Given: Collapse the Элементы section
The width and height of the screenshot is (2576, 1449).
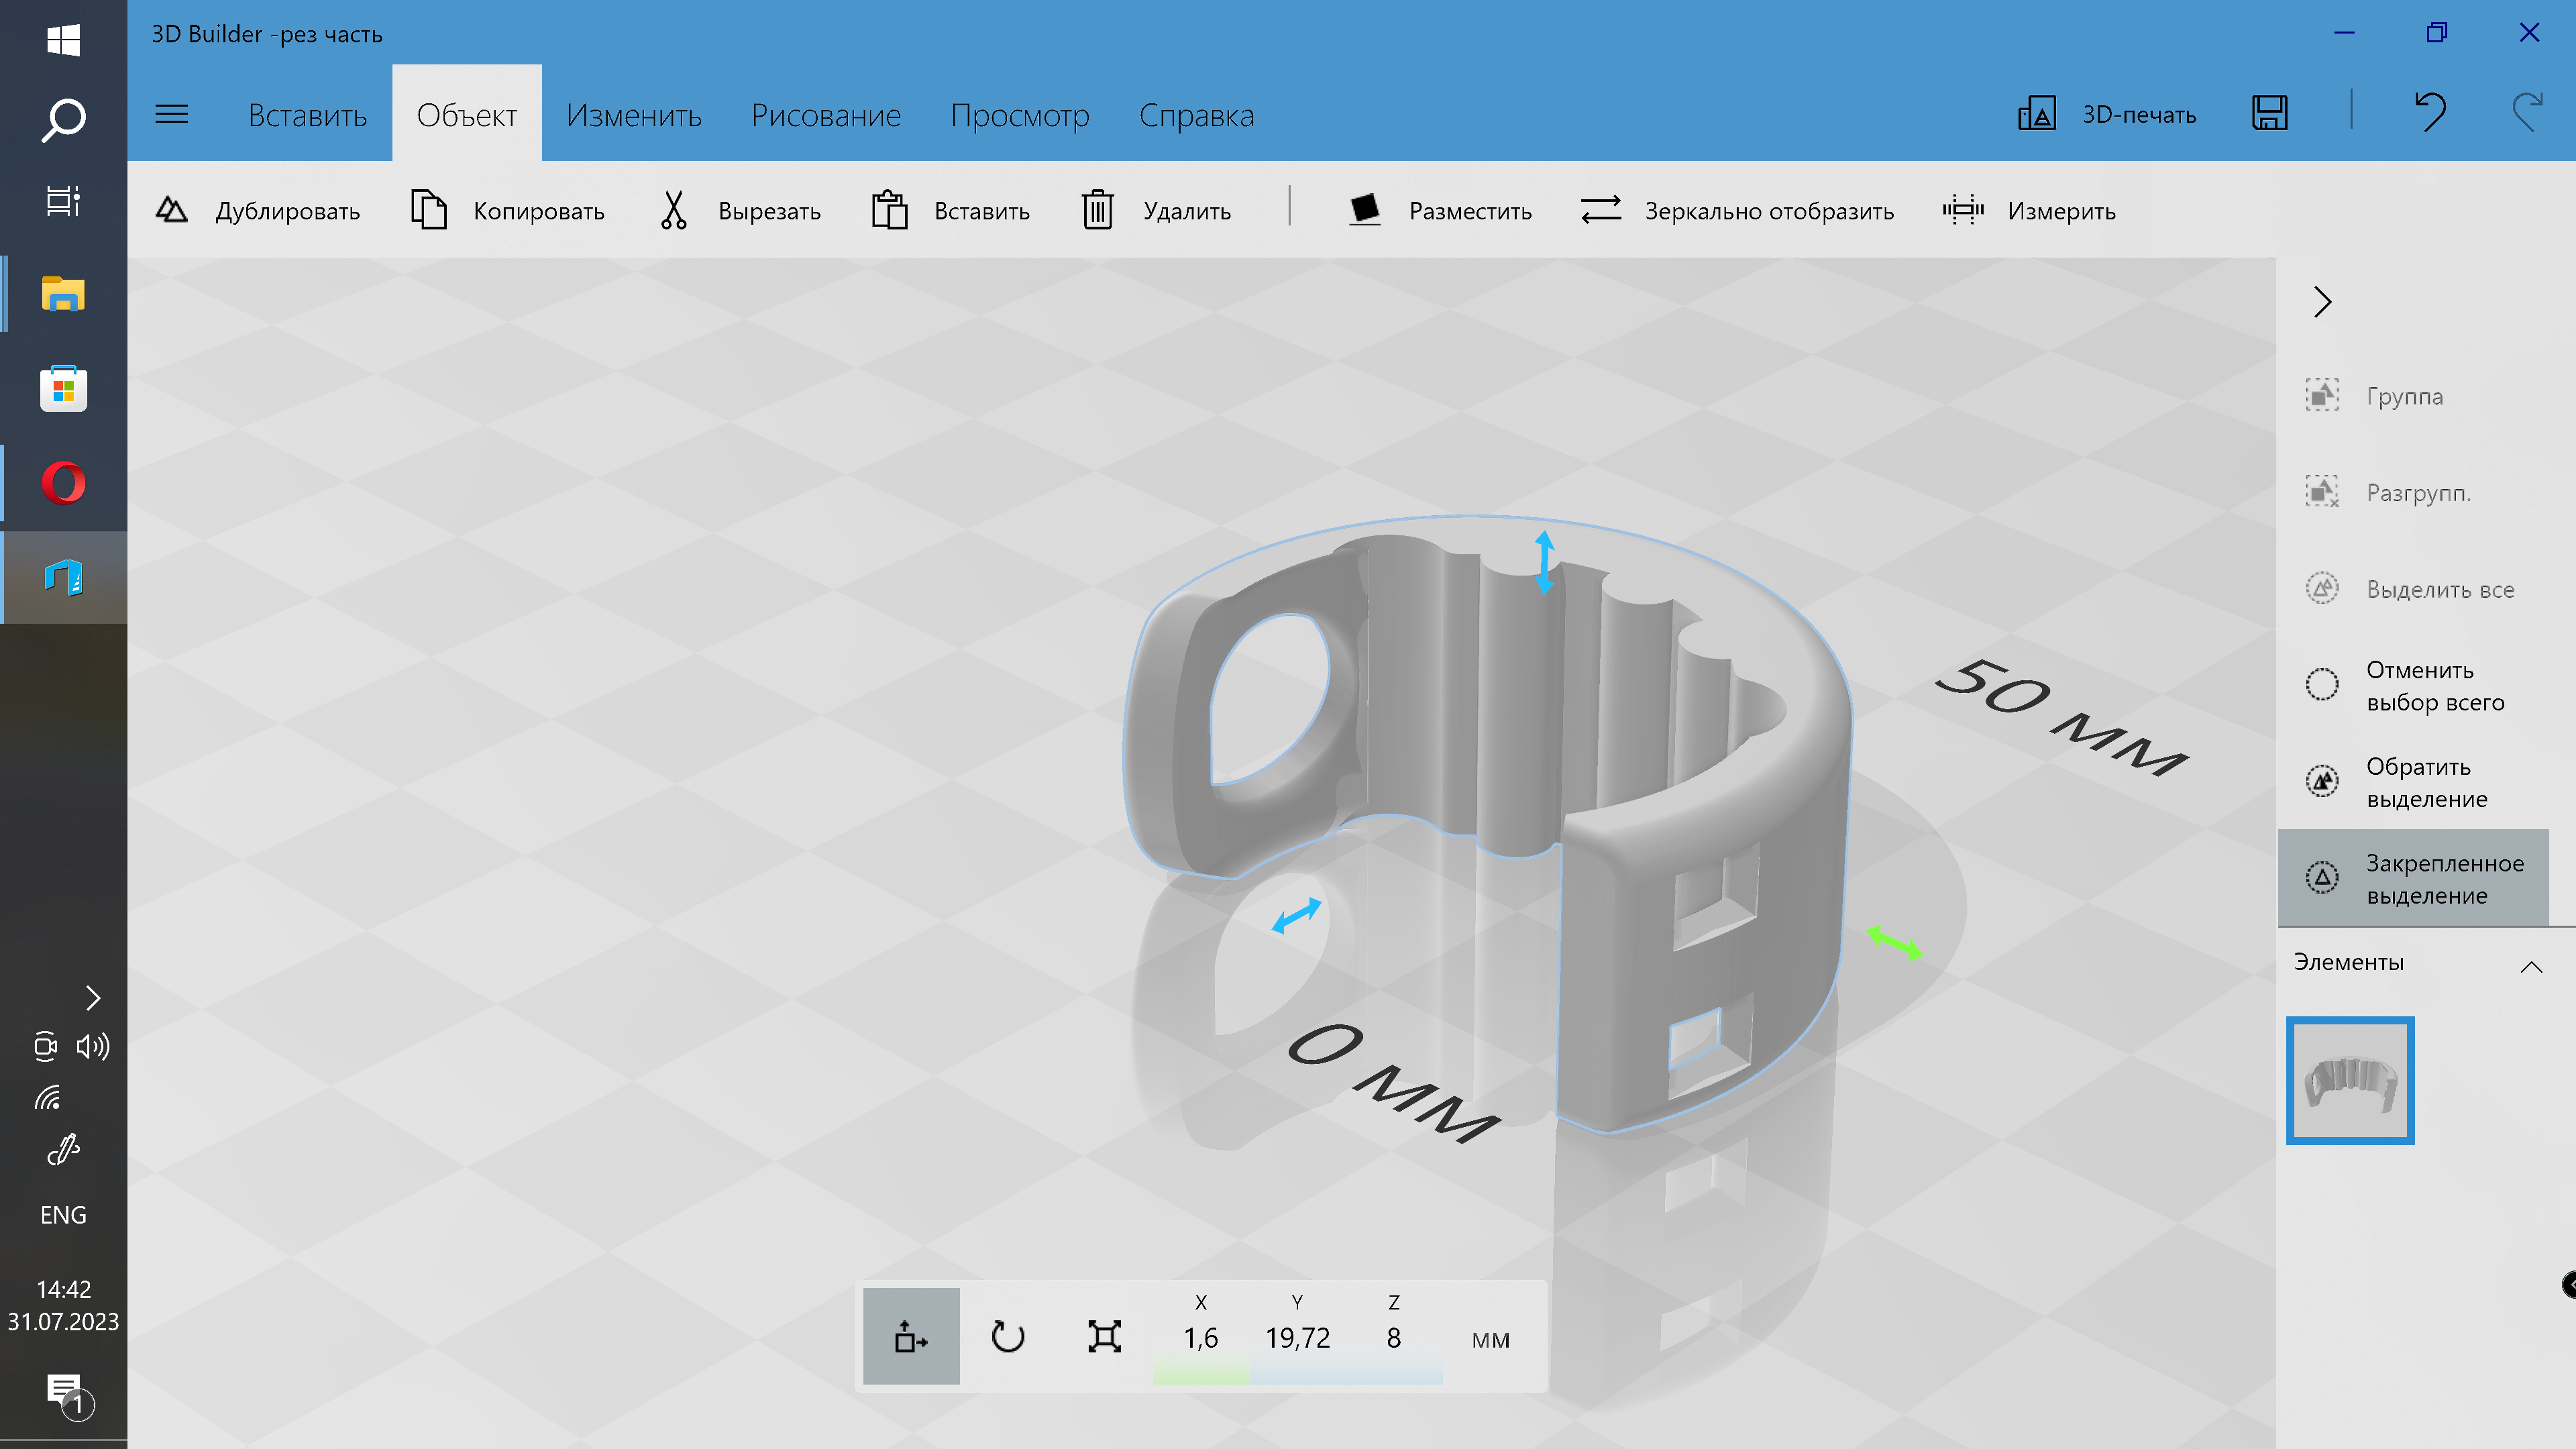Looking at the screenshot, I should (x=2531, y=966).
